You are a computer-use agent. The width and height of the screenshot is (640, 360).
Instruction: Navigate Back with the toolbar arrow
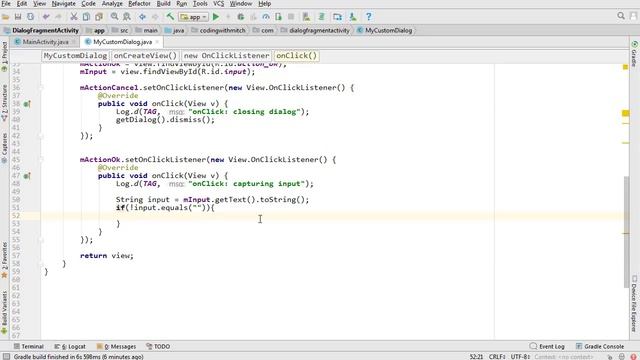click(142, 17)
